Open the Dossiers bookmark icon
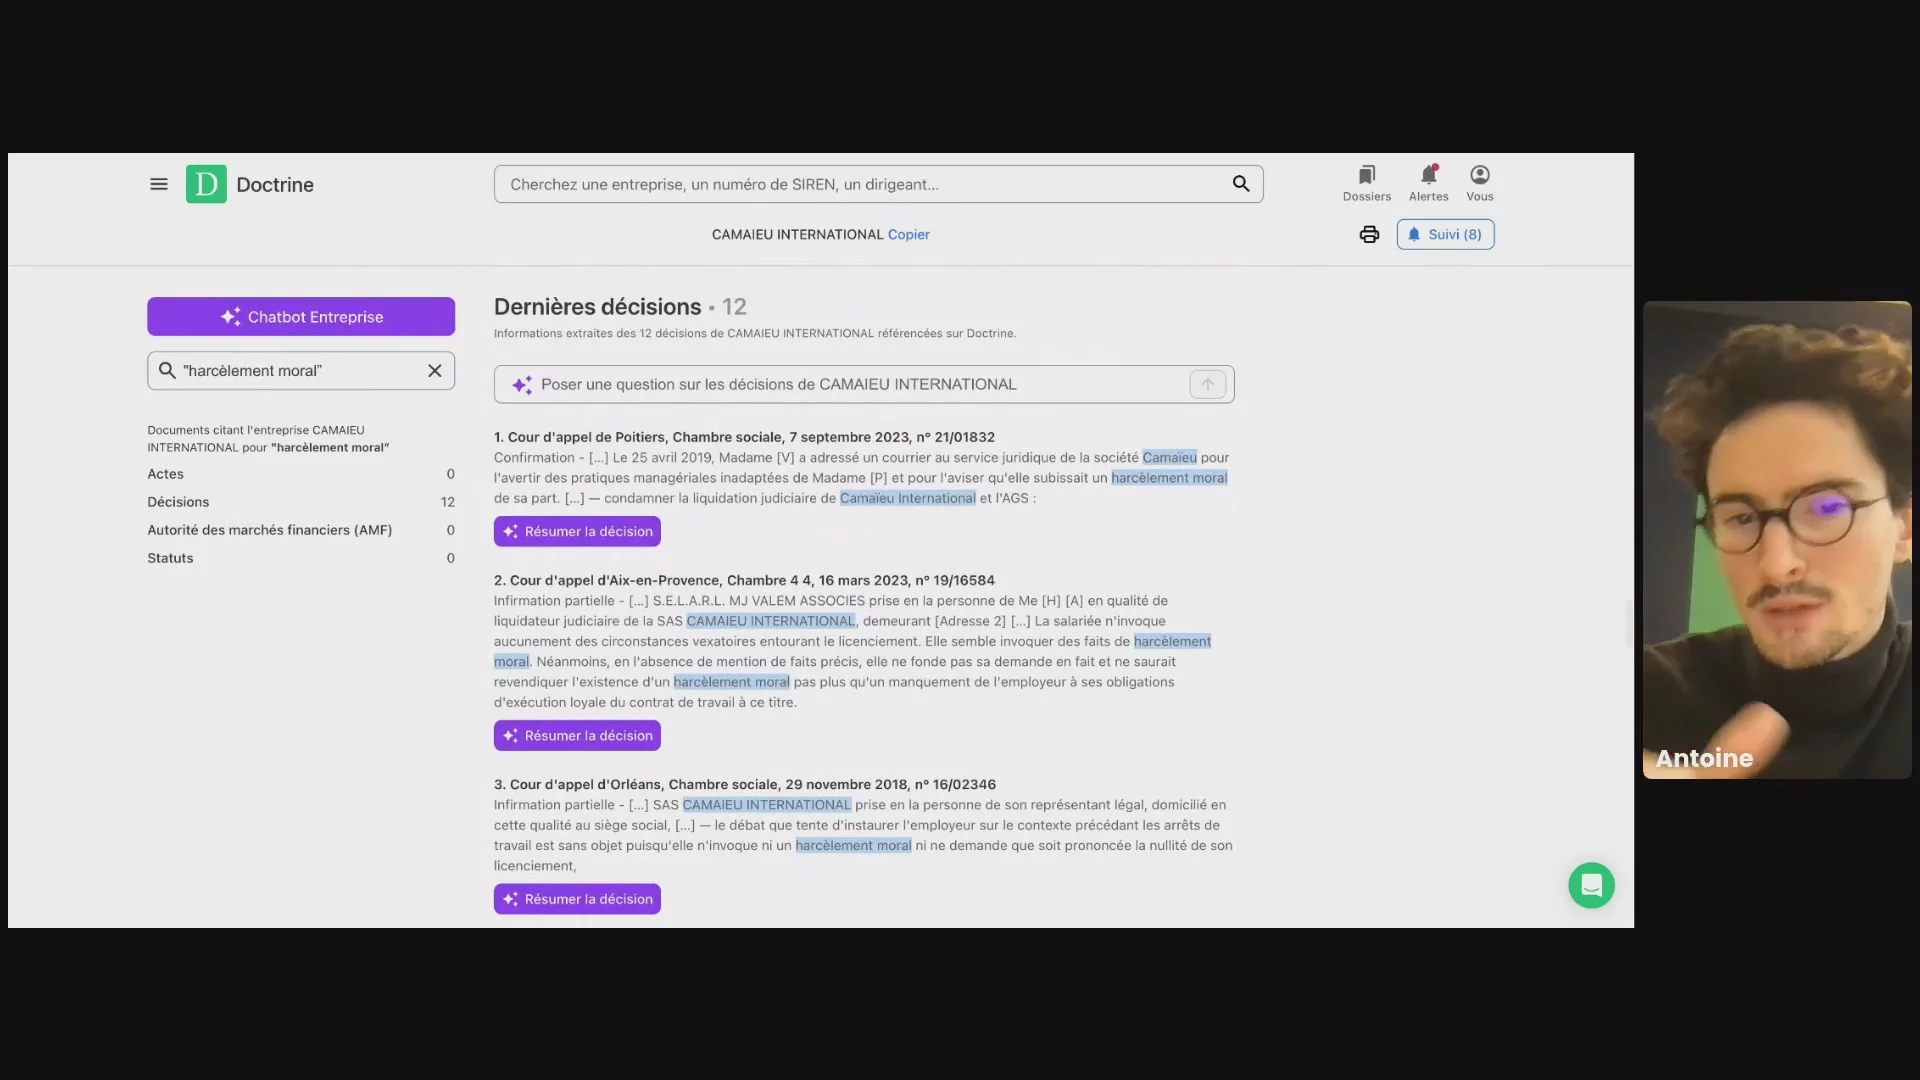Image resolution: width=1920 pixels, height=1080 pixels. click(1367, 183)
